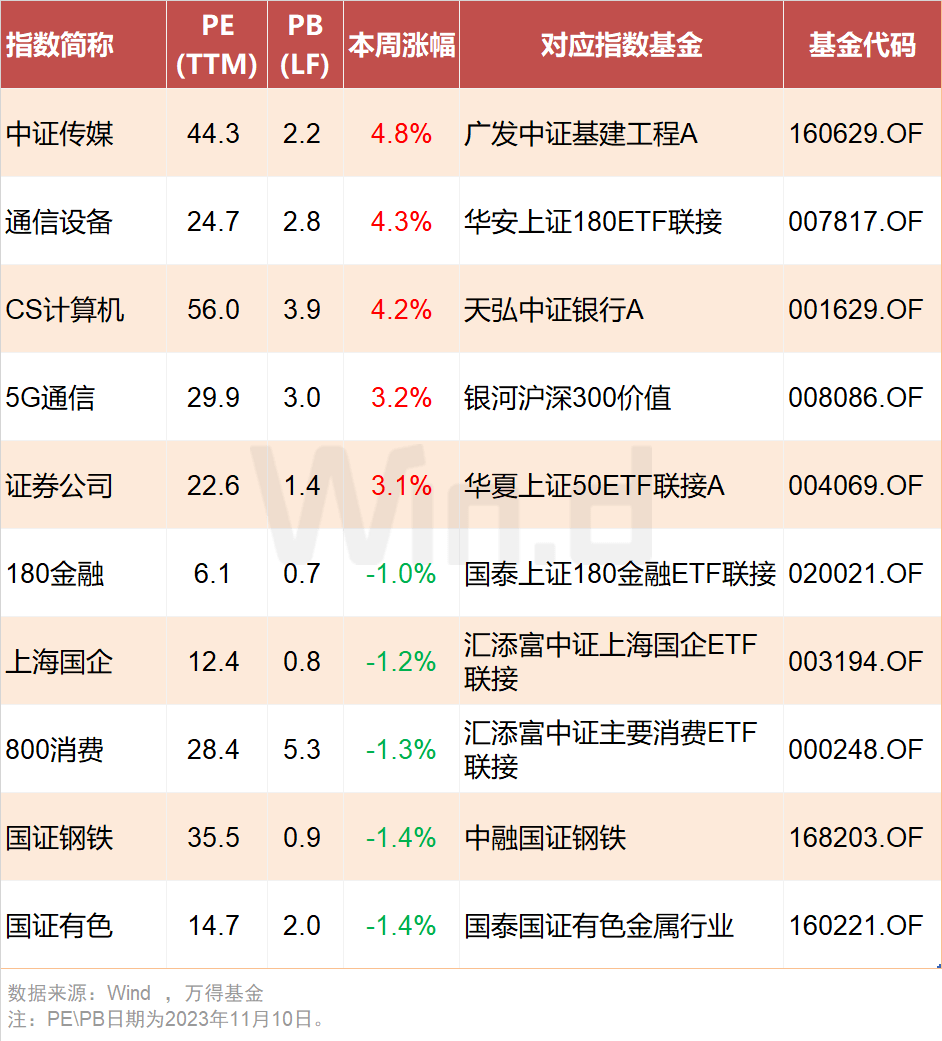The image size is (942, 1041).
Task: Click weekly gain 4.8%
Action: pyautogui.click(x=402, y=133)
